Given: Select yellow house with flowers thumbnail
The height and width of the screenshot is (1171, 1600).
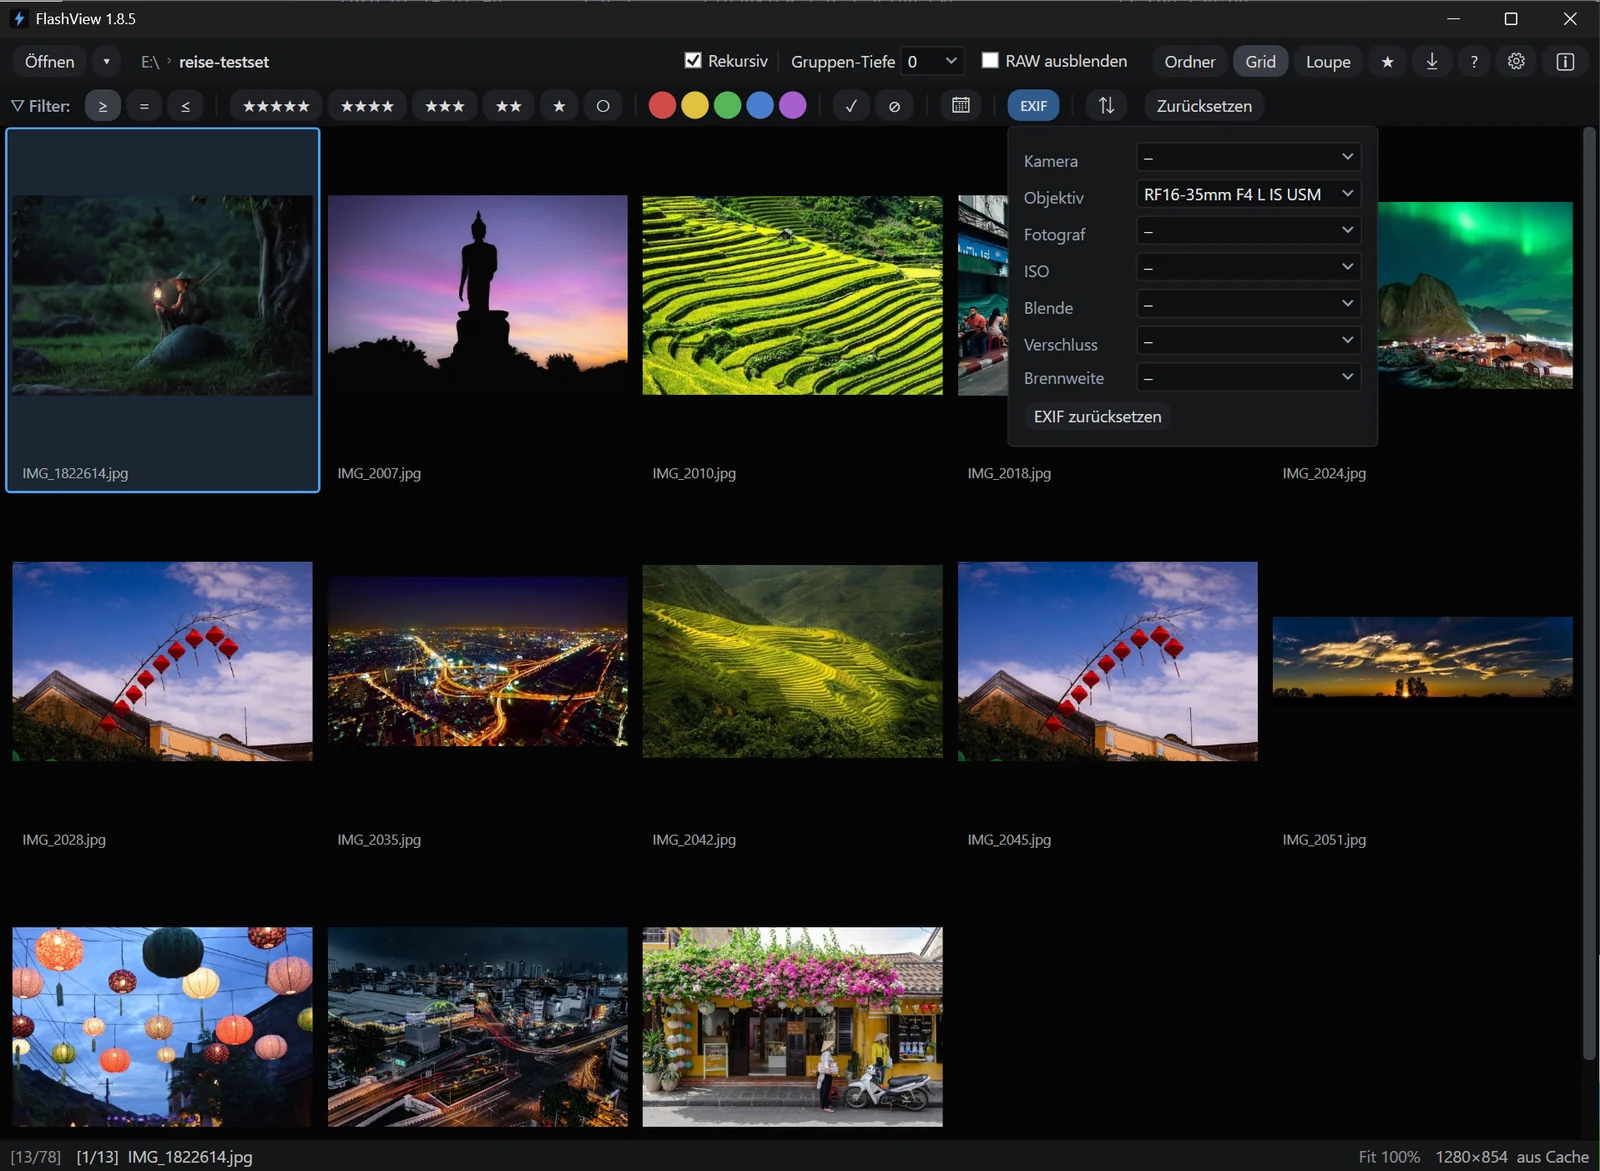Looking at the screenshot, I should coord(792,1027).
